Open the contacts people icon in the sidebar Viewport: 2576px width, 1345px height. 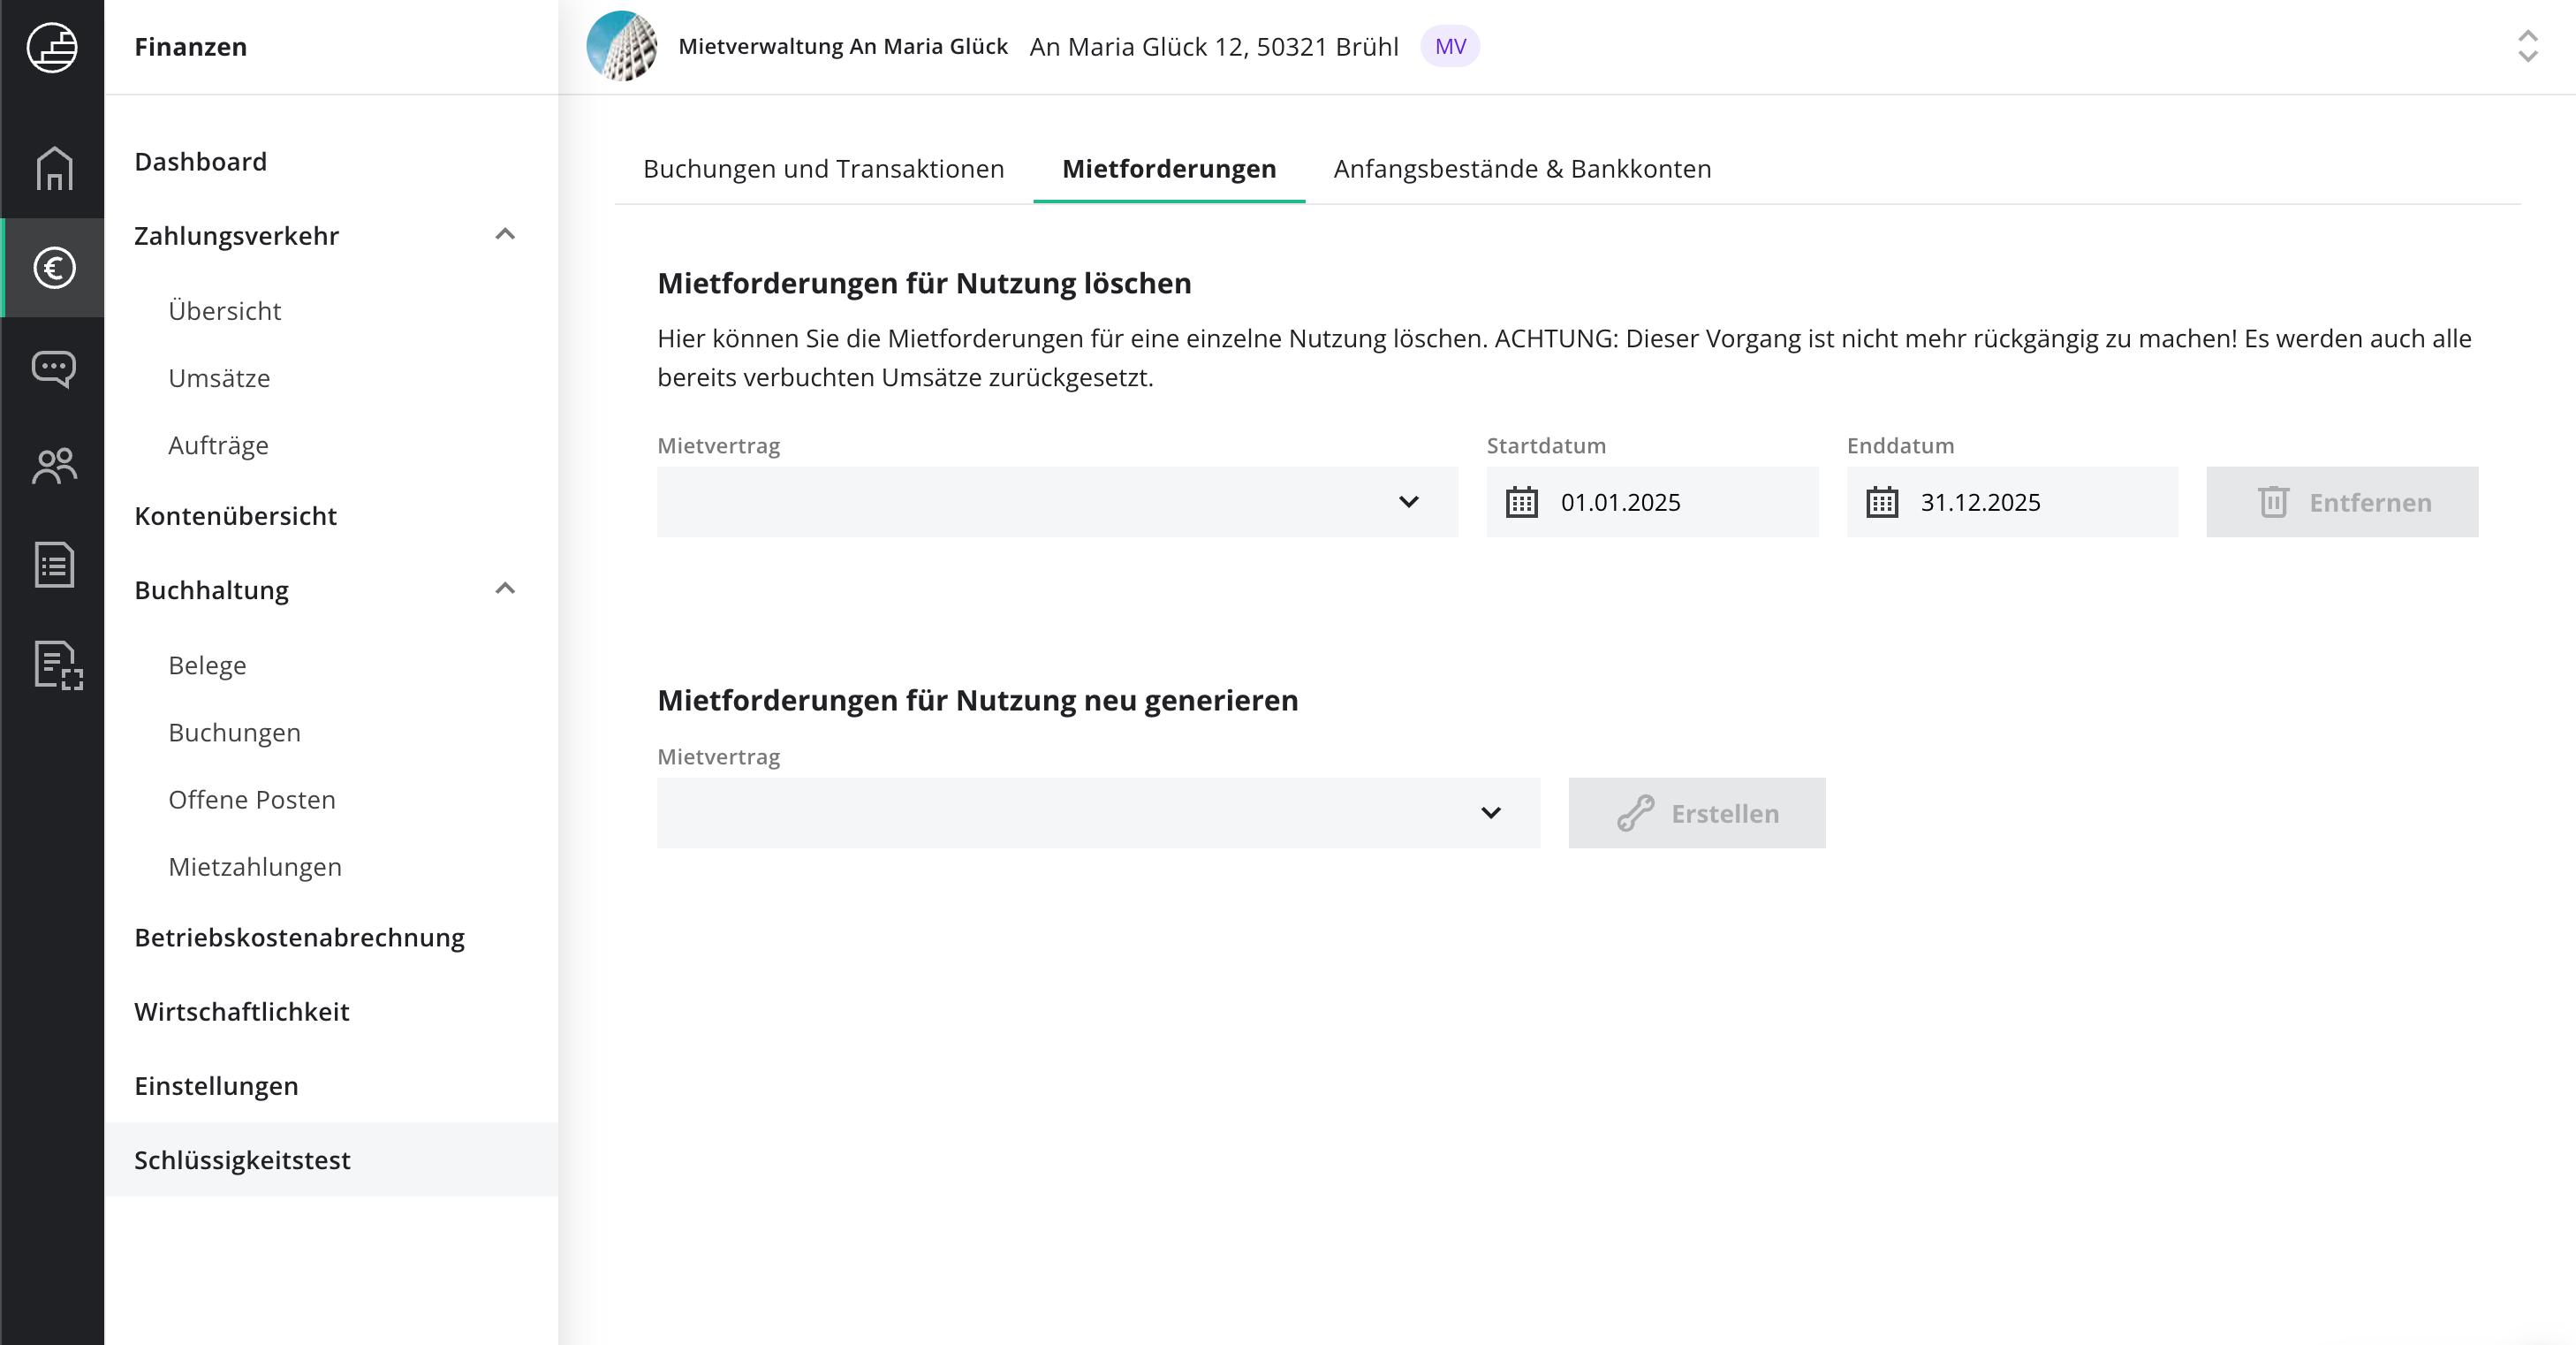point(54,466)
